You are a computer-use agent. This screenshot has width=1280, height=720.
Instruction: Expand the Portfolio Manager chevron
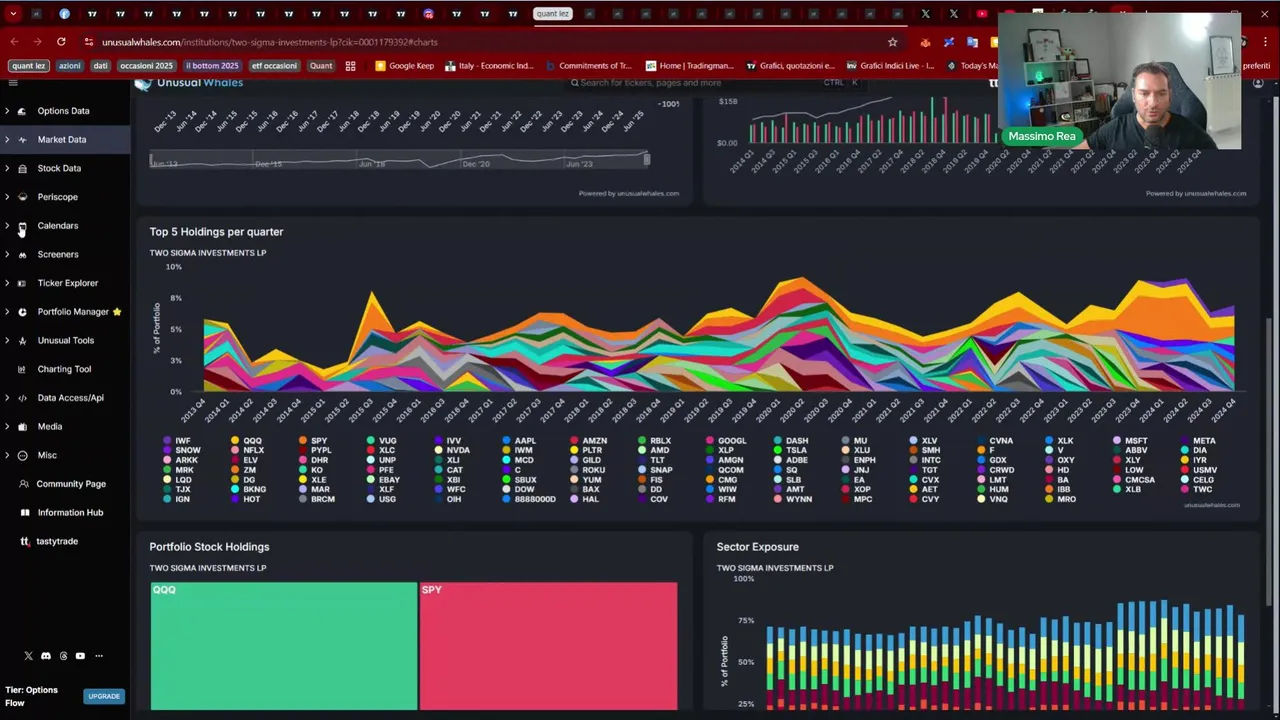8,312
